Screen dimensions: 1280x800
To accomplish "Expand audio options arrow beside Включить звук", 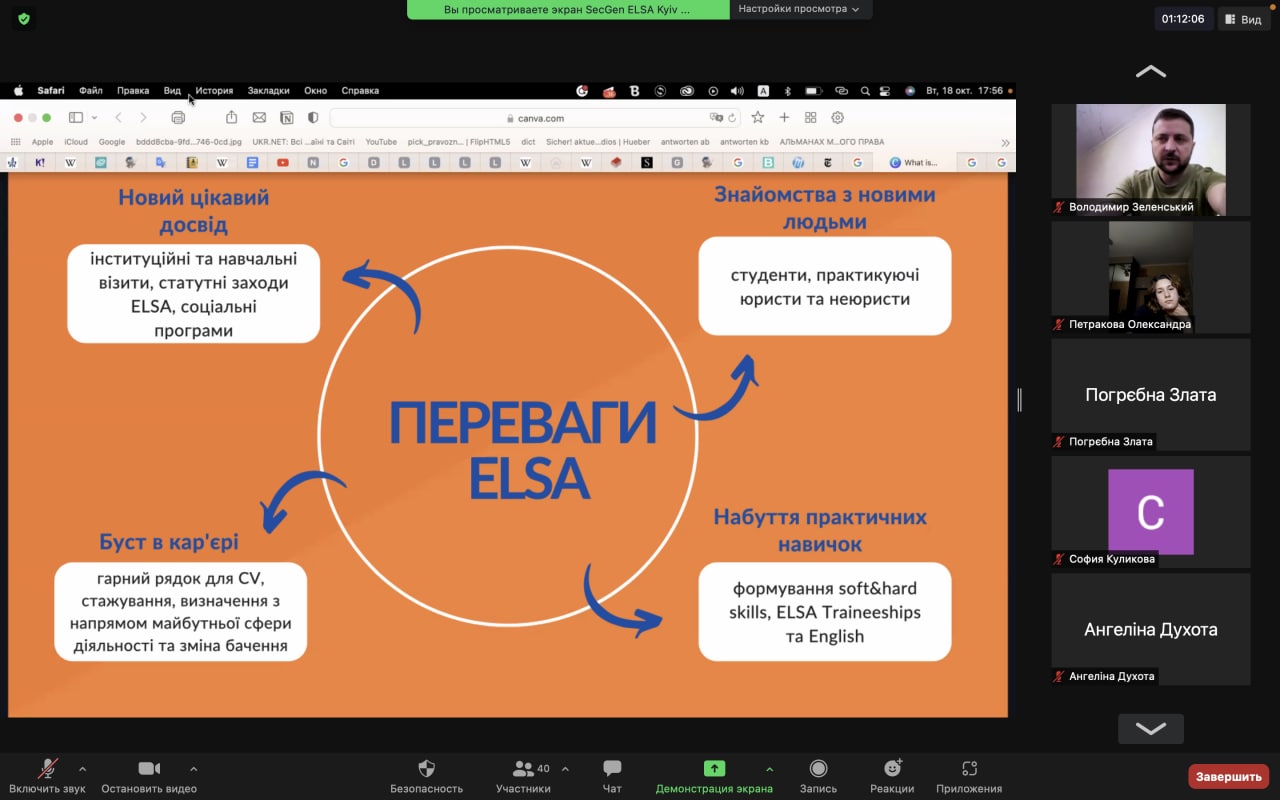I will pyautogui.click(x=82, y=768).
